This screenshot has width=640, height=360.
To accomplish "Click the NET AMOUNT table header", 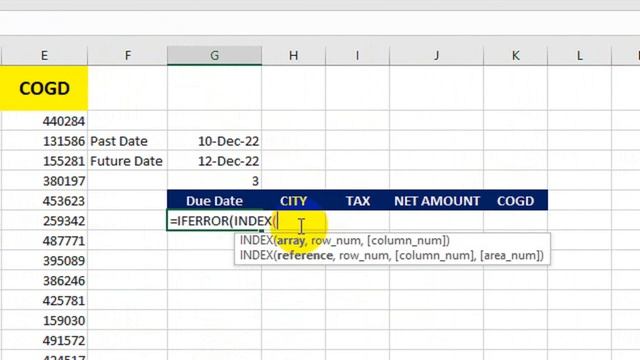I will (x=436, y=201).
